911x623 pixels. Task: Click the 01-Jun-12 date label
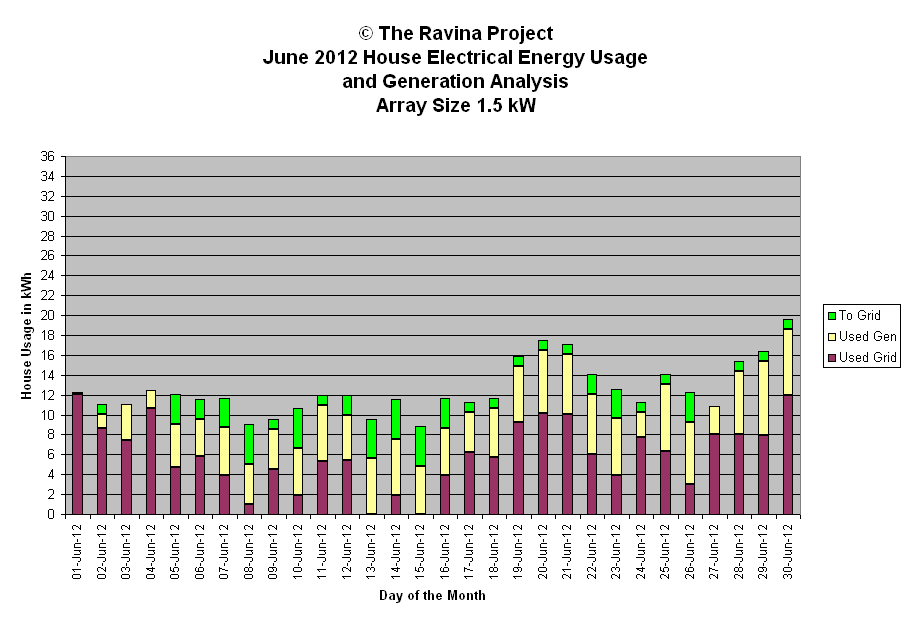coord(77,552)
